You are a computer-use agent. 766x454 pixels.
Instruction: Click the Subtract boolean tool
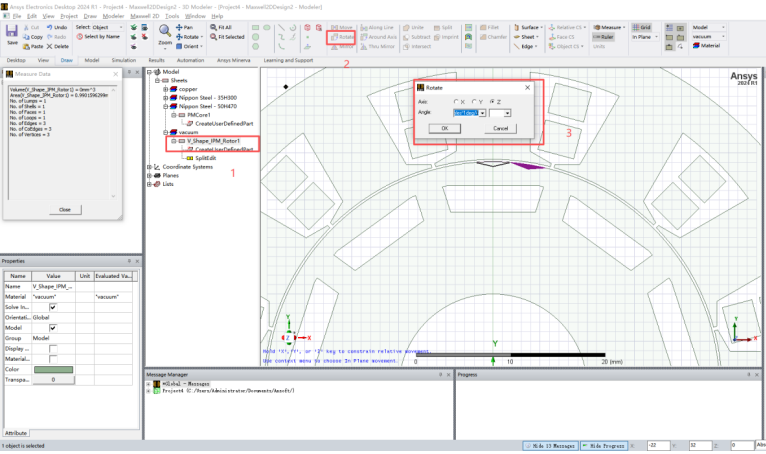tap(417, 37)
